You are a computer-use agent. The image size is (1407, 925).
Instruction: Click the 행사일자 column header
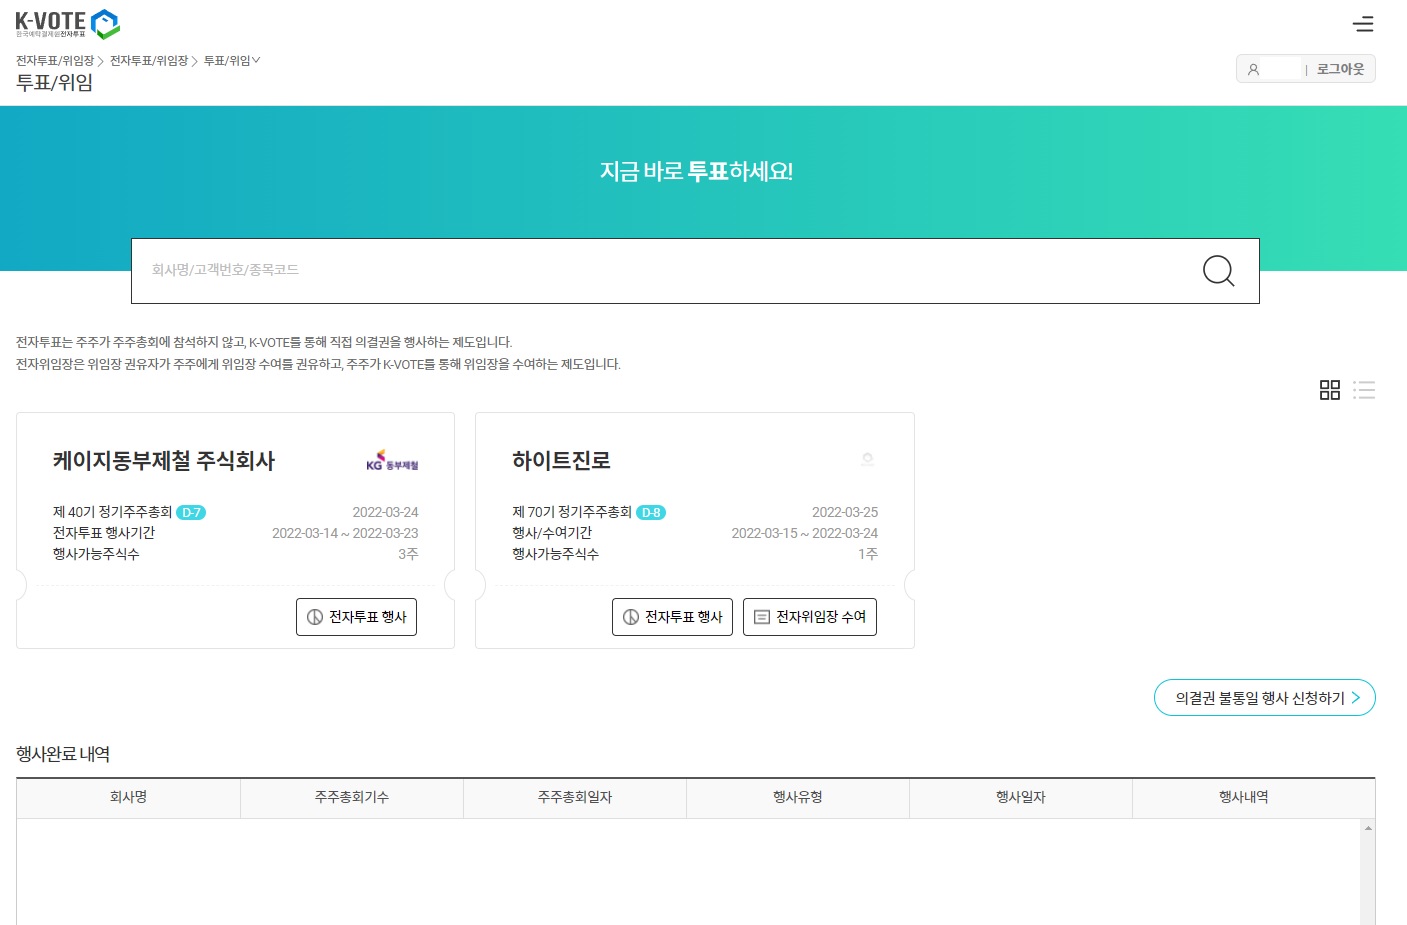(1021, 798)
